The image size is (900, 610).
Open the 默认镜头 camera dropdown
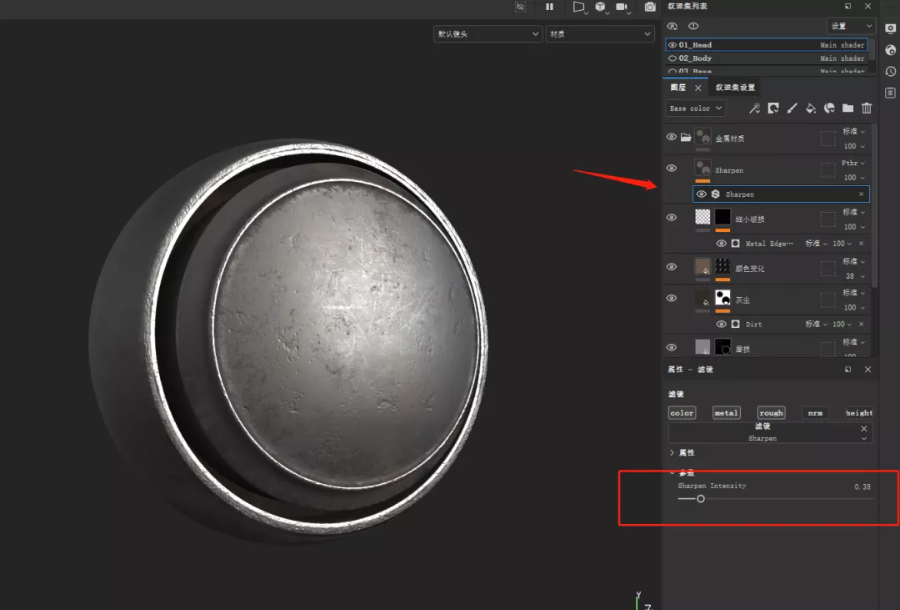[x=487, y=34]
